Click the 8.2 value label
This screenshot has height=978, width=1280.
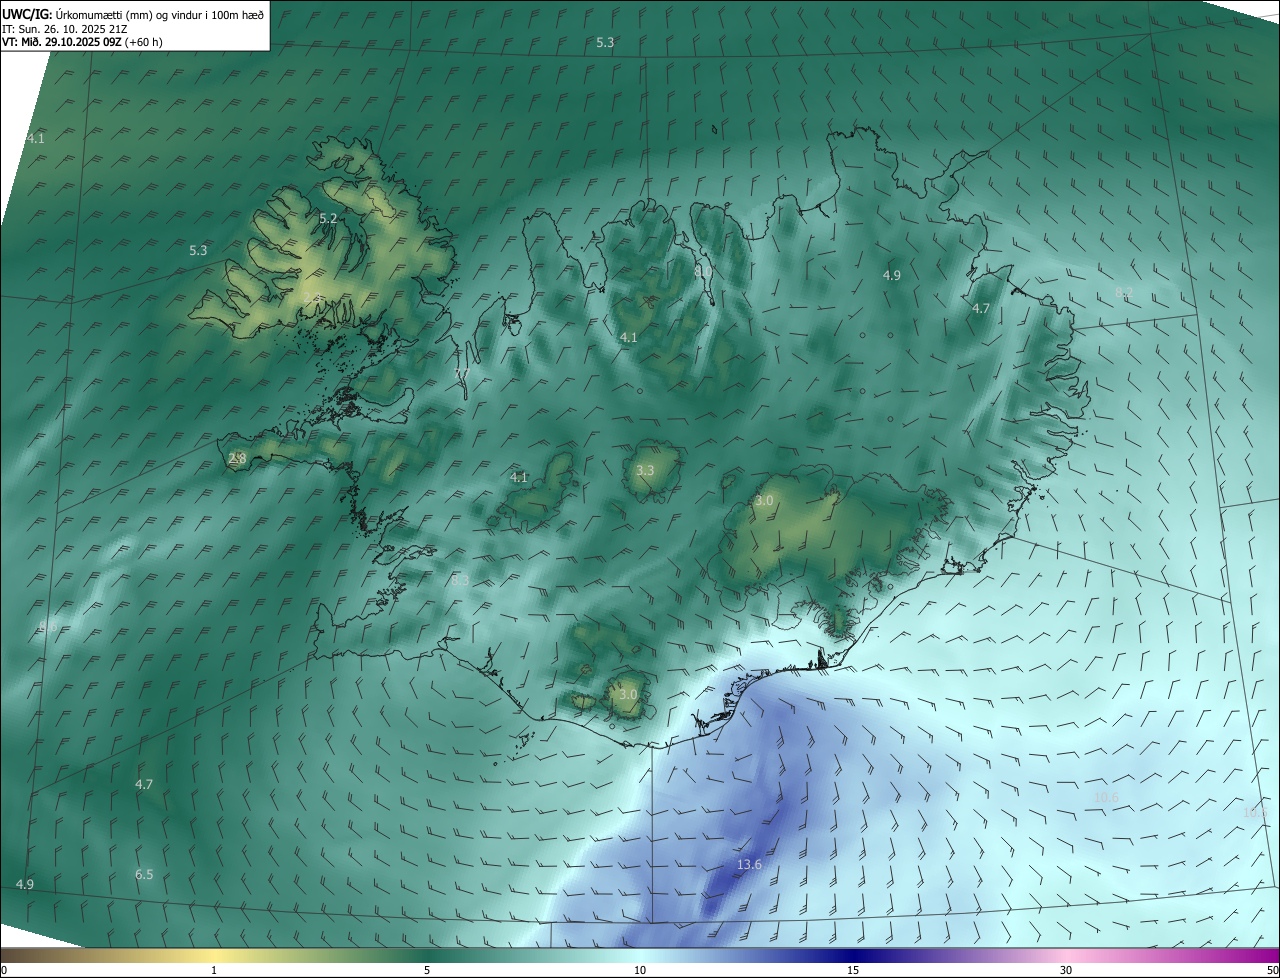(1124, 292)
